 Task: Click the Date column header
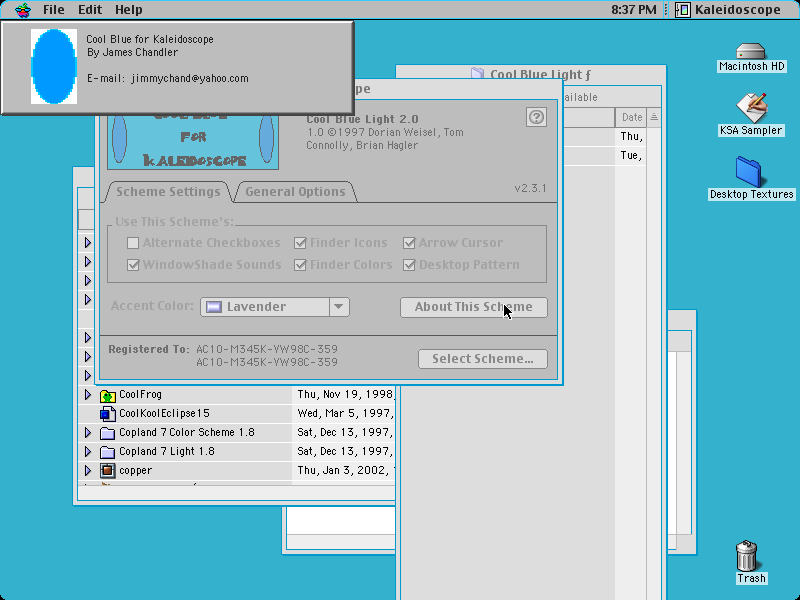pos(632,117)
